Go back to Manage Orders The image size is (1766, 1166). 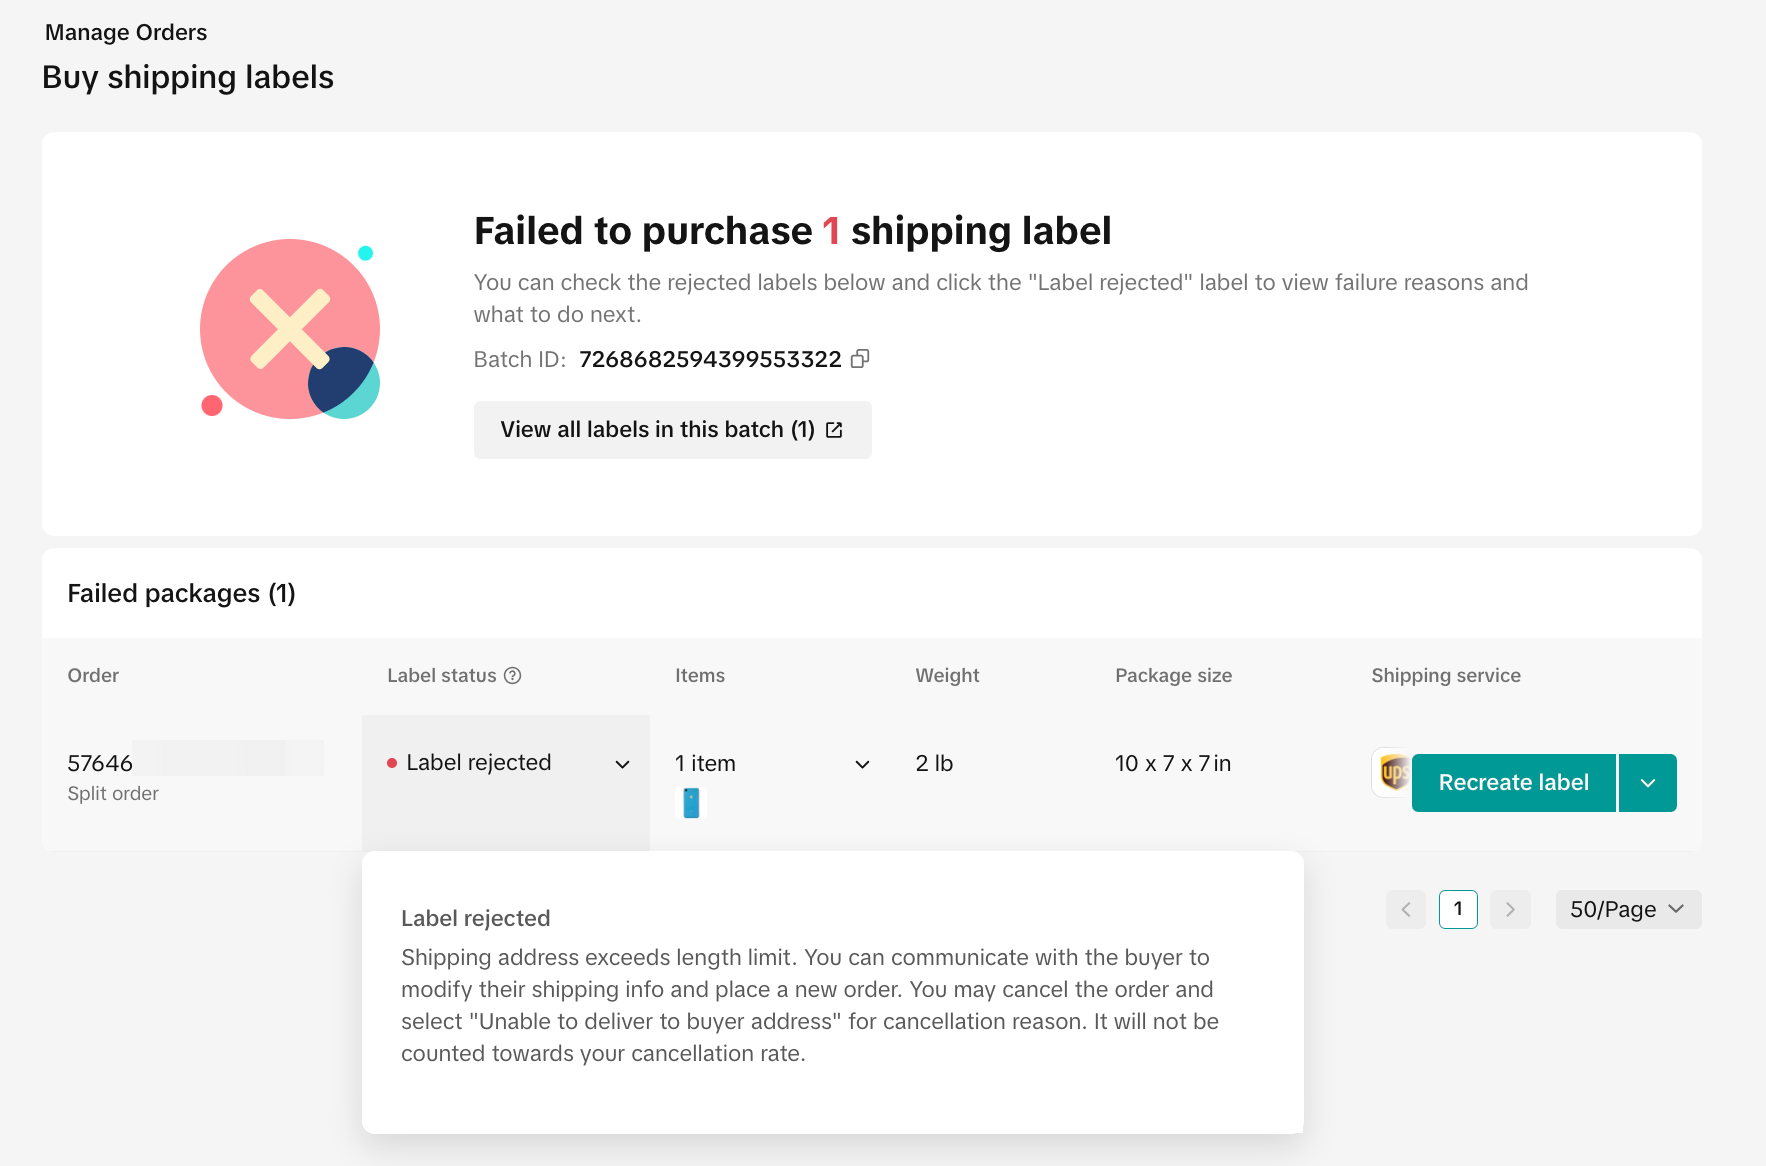click(126, 33)
